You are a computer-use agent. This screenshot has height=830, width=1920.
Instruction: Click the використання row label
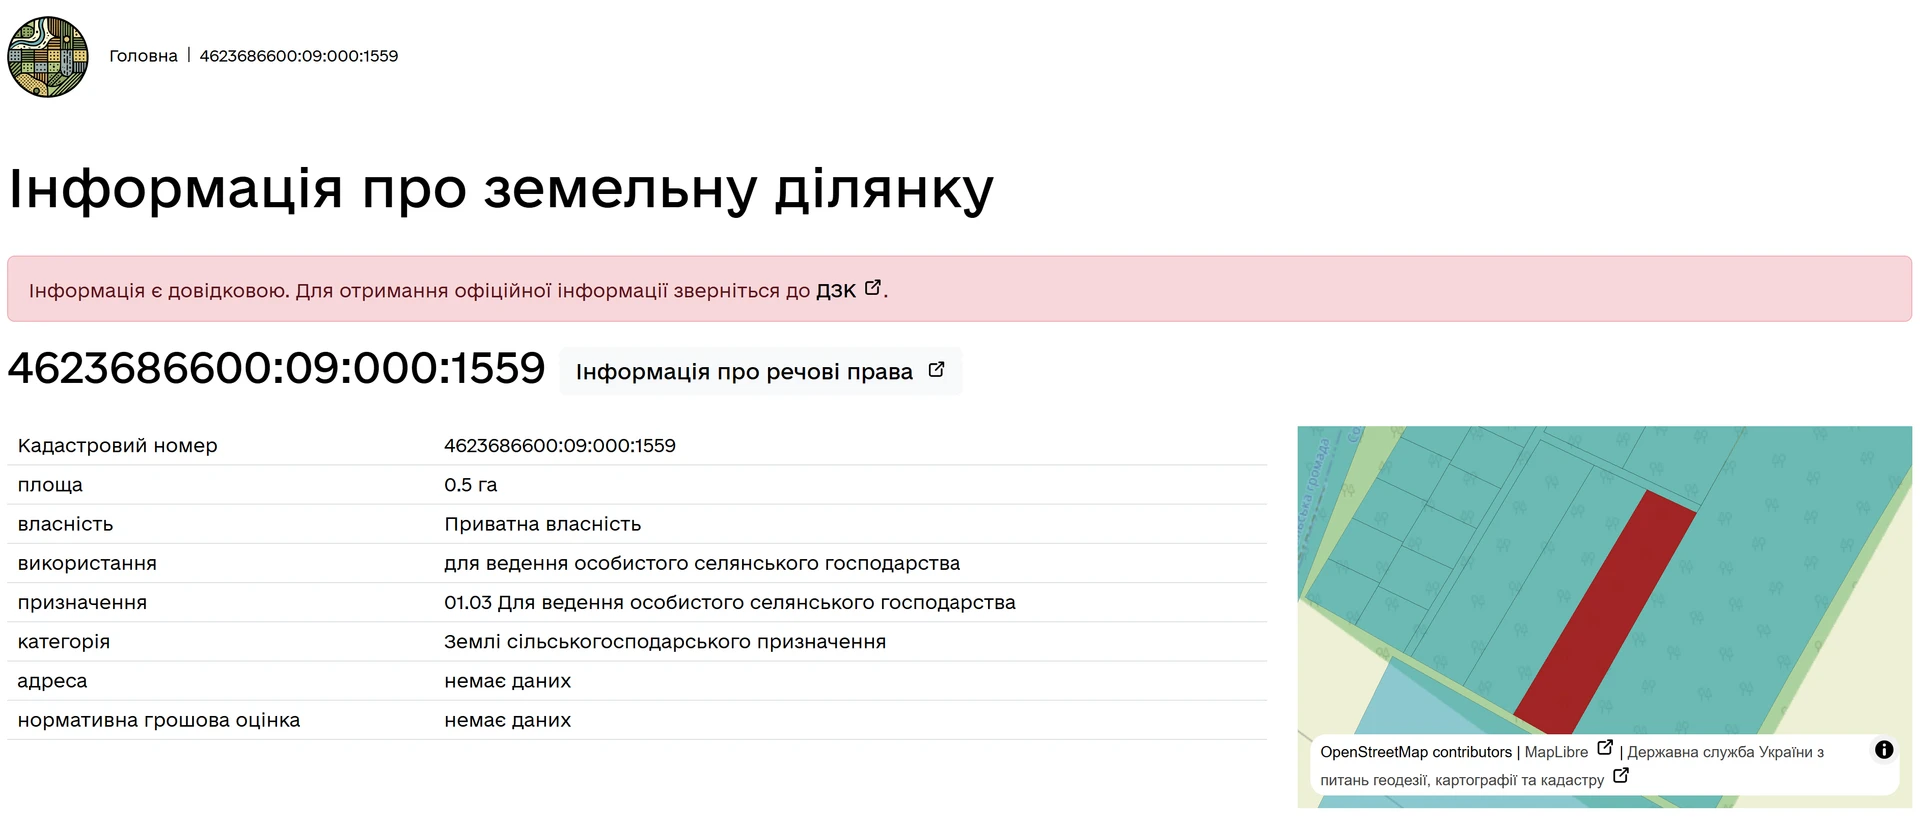coord(87,563)
